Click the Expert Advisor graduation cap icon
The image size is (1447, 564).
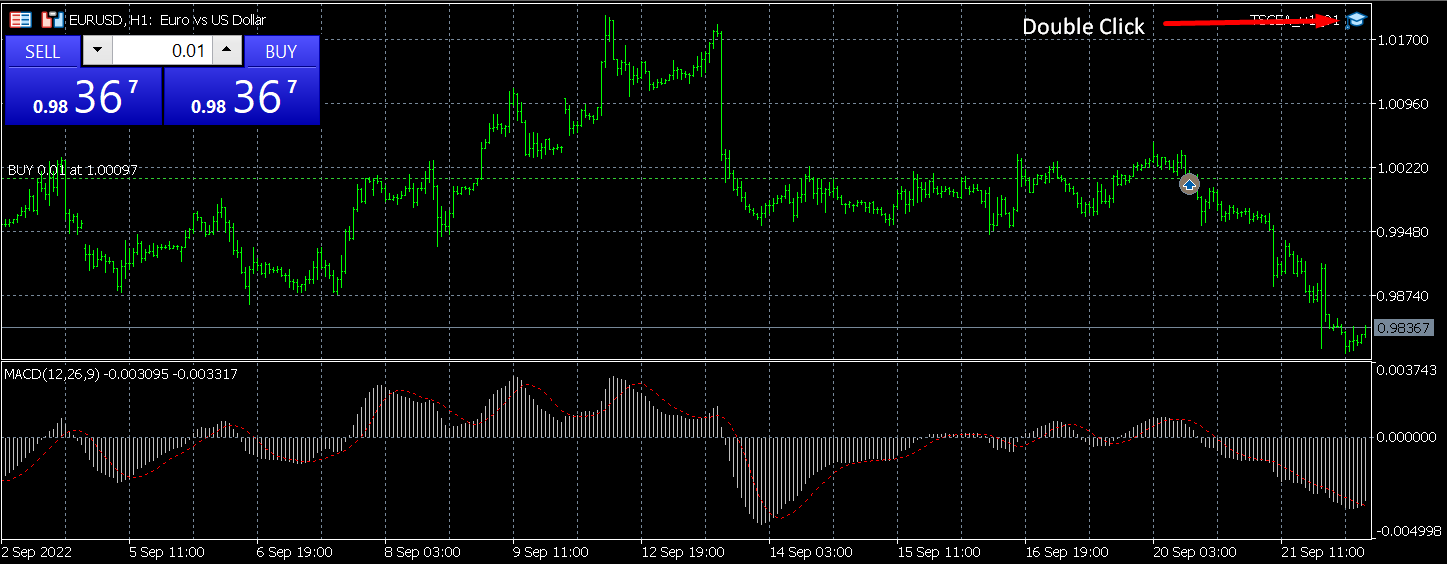click(1355, 20)
